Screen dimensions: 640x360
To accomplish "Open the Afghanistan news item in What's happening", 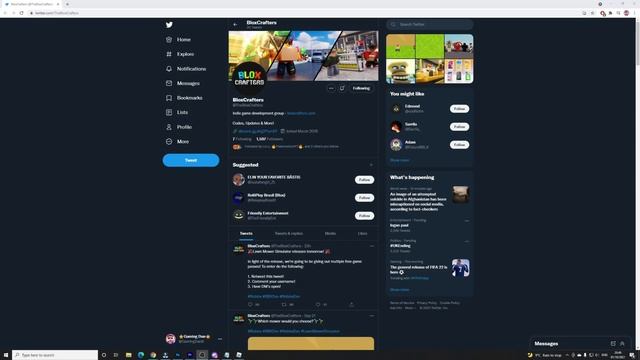I will pos(429,200).
